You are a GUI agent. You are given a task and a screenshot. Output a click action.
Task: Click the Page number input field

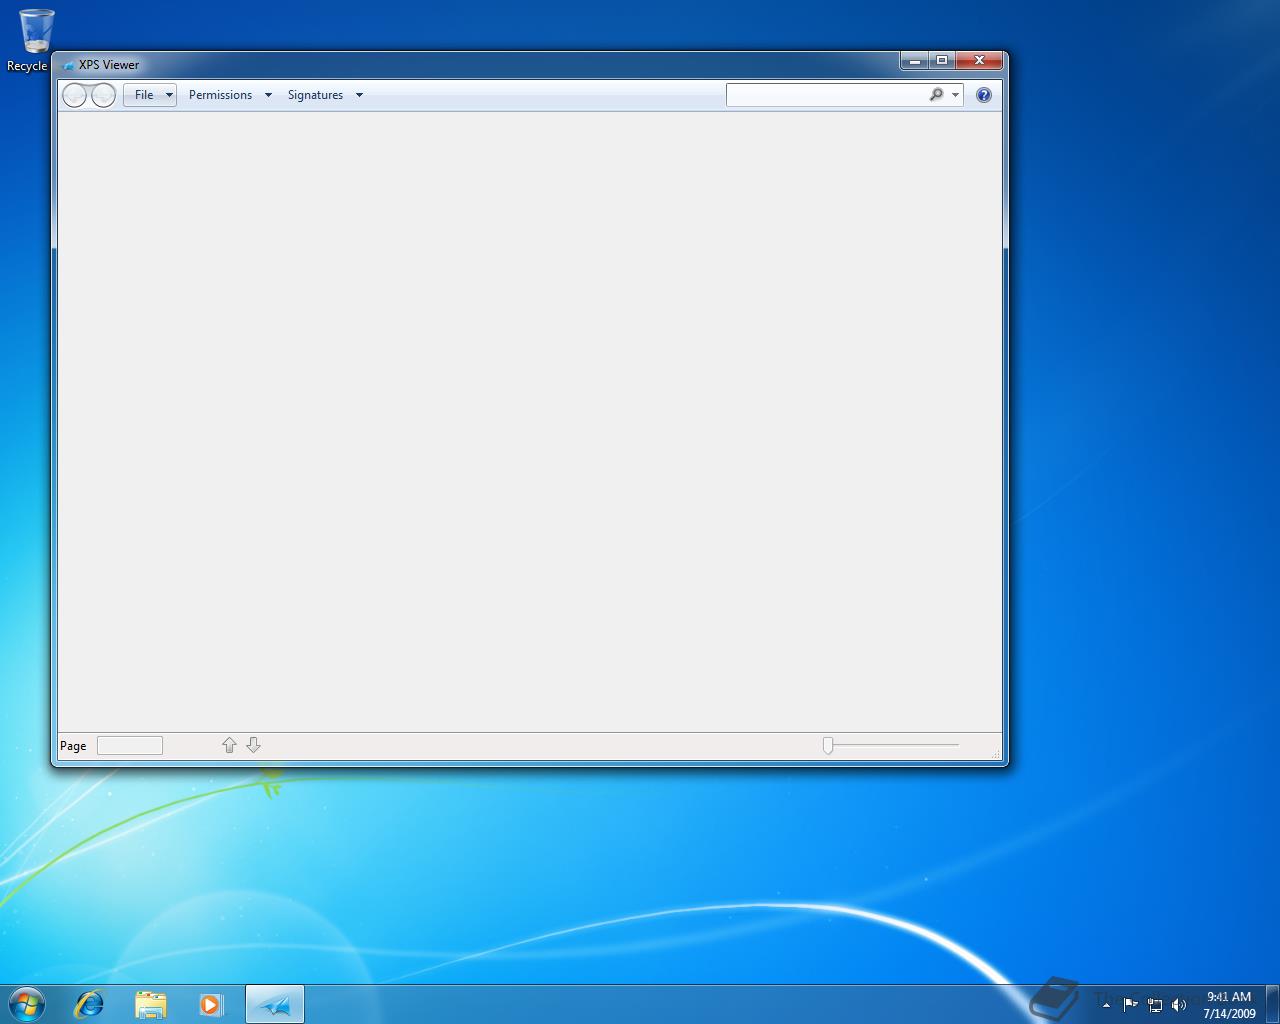click(130, 745)
